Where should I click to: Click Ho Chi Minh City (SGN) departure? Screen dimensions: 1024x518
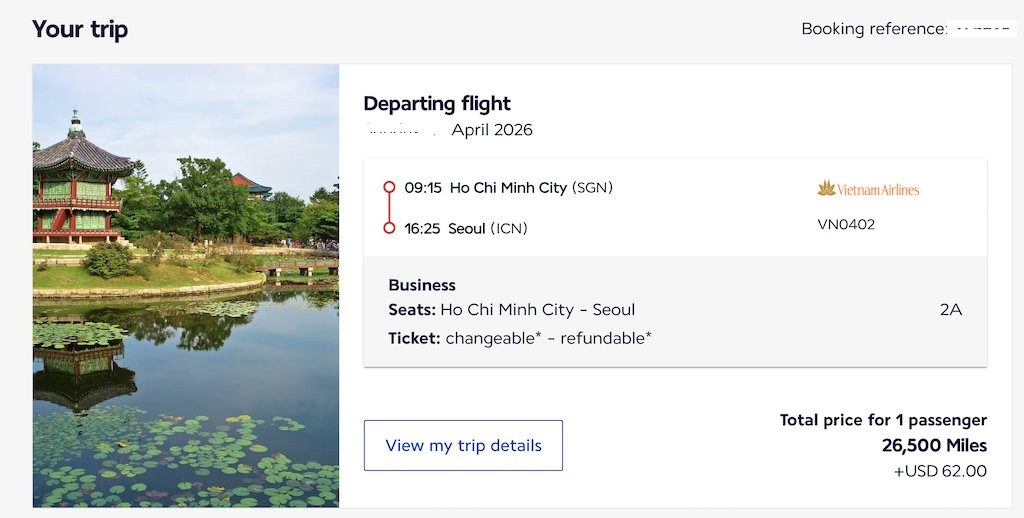pyautogui.click(x=531, y=187)
